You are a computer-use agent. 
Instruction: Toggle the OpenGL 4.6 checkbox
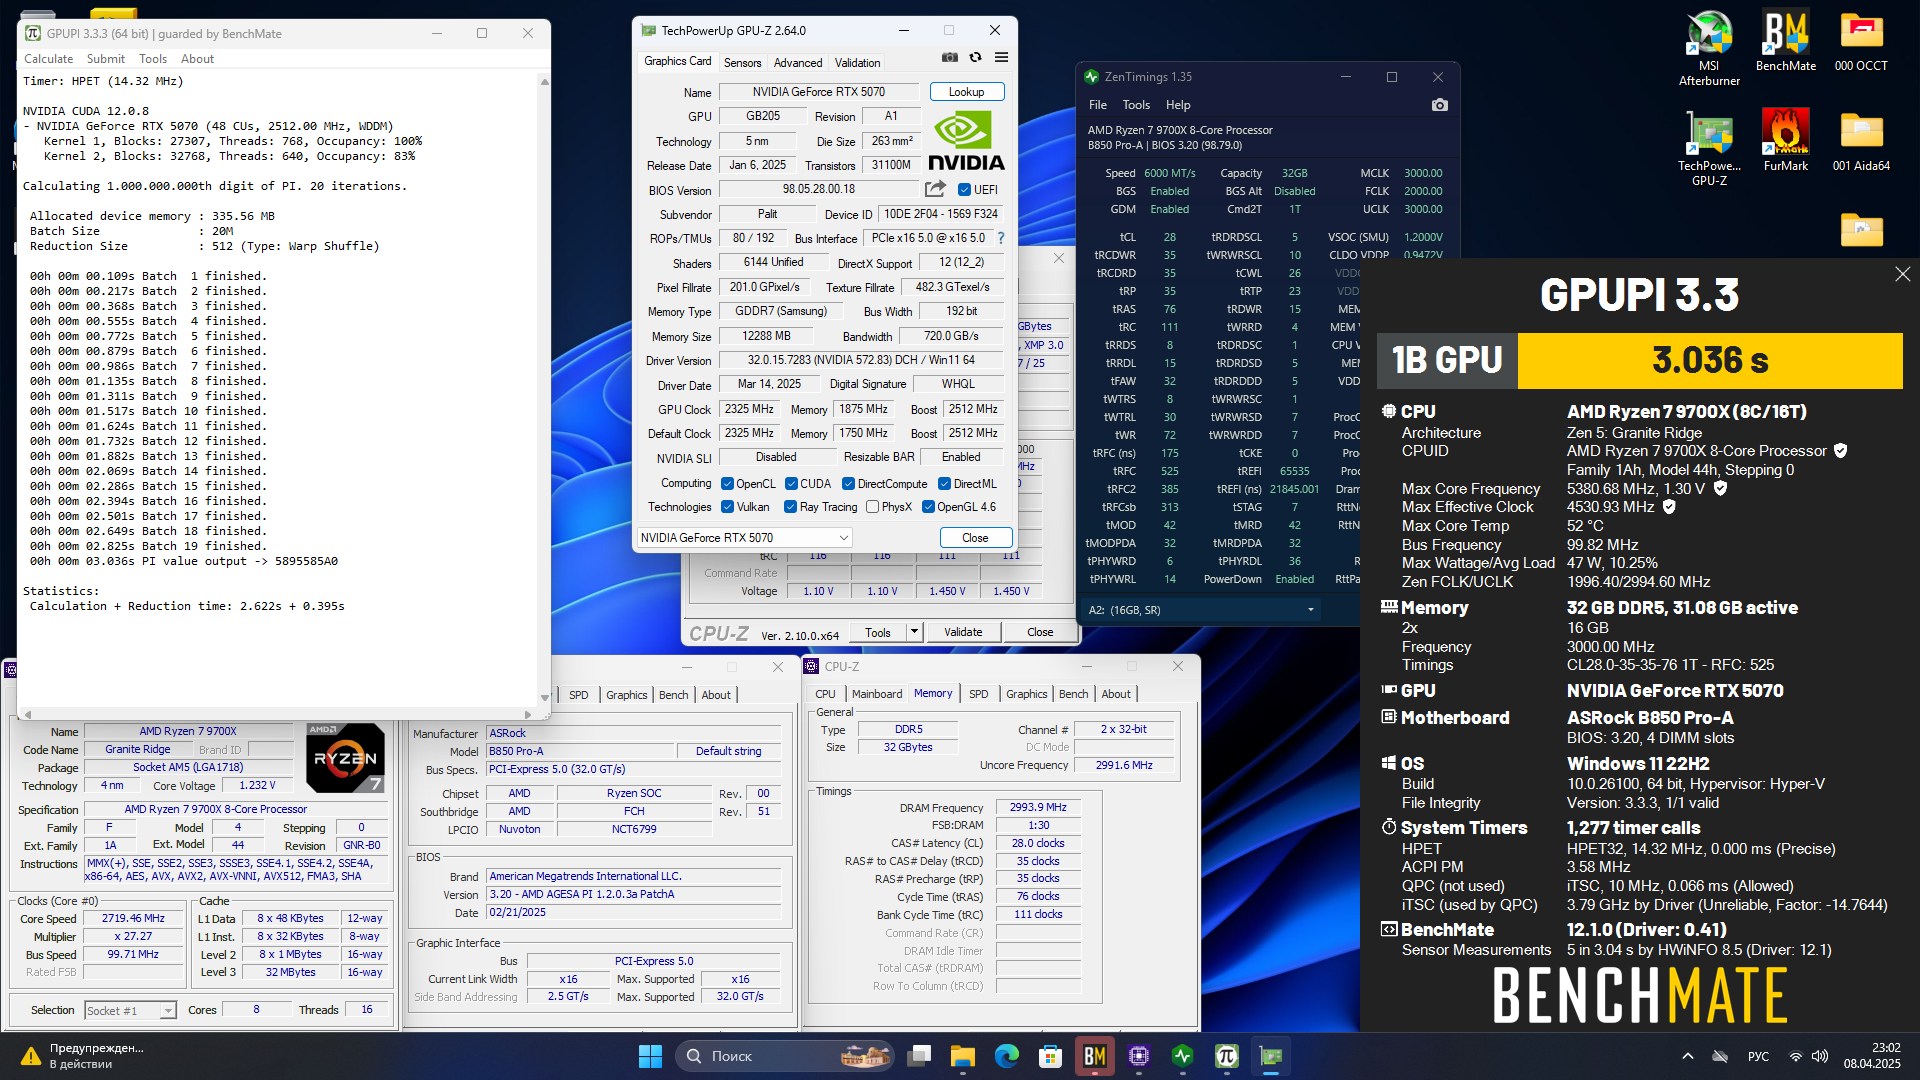928,507
